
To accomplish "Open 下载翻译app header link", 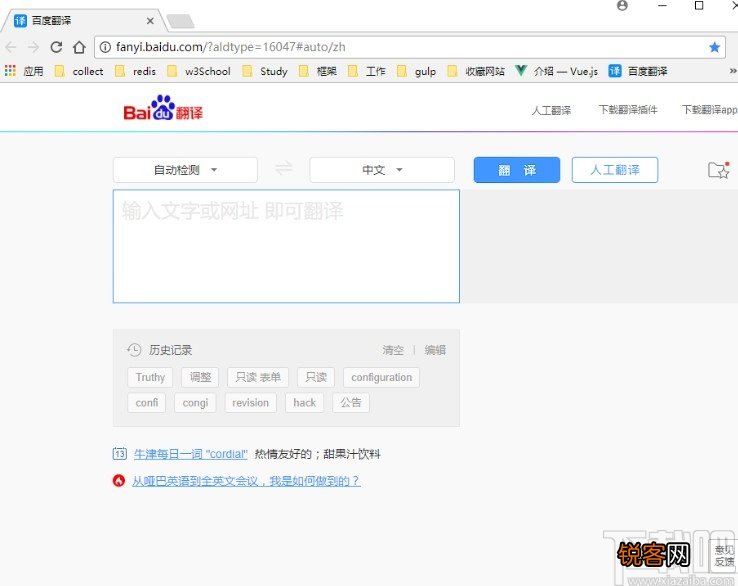I will coord(710,110).
